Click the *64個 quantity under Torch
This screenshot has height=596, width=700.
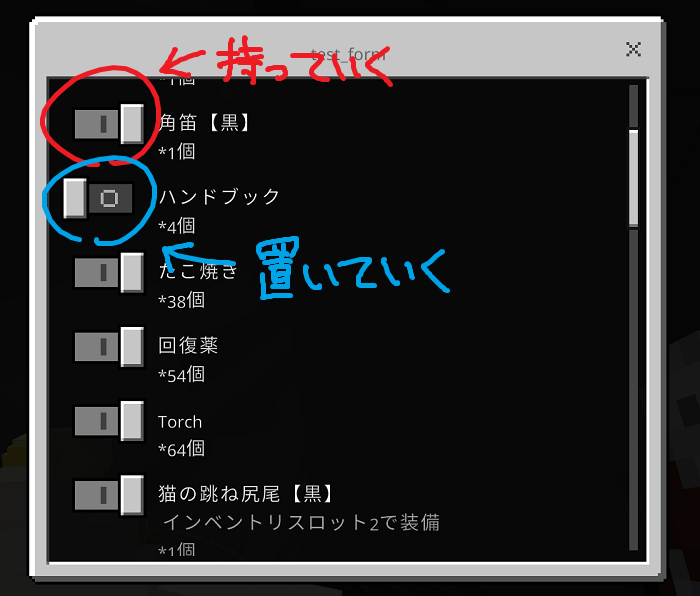click(x=182, y=448)
